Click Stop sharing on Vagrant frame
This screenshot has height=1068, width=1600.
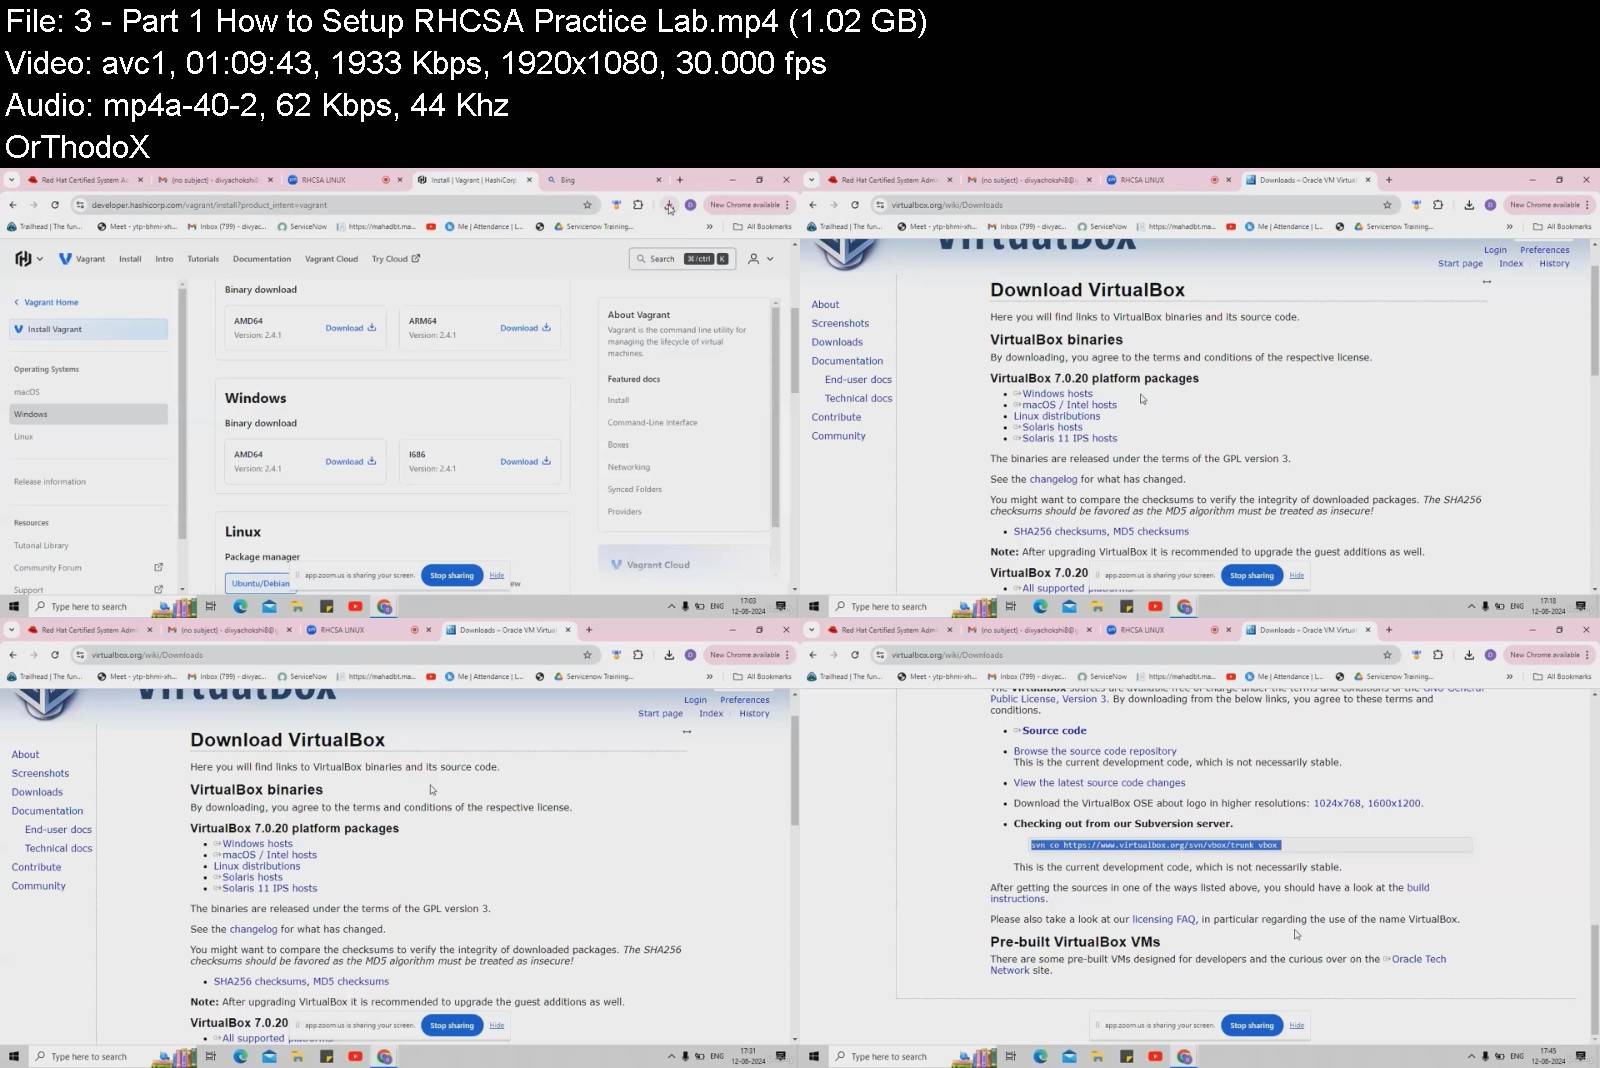click(452, 575)
